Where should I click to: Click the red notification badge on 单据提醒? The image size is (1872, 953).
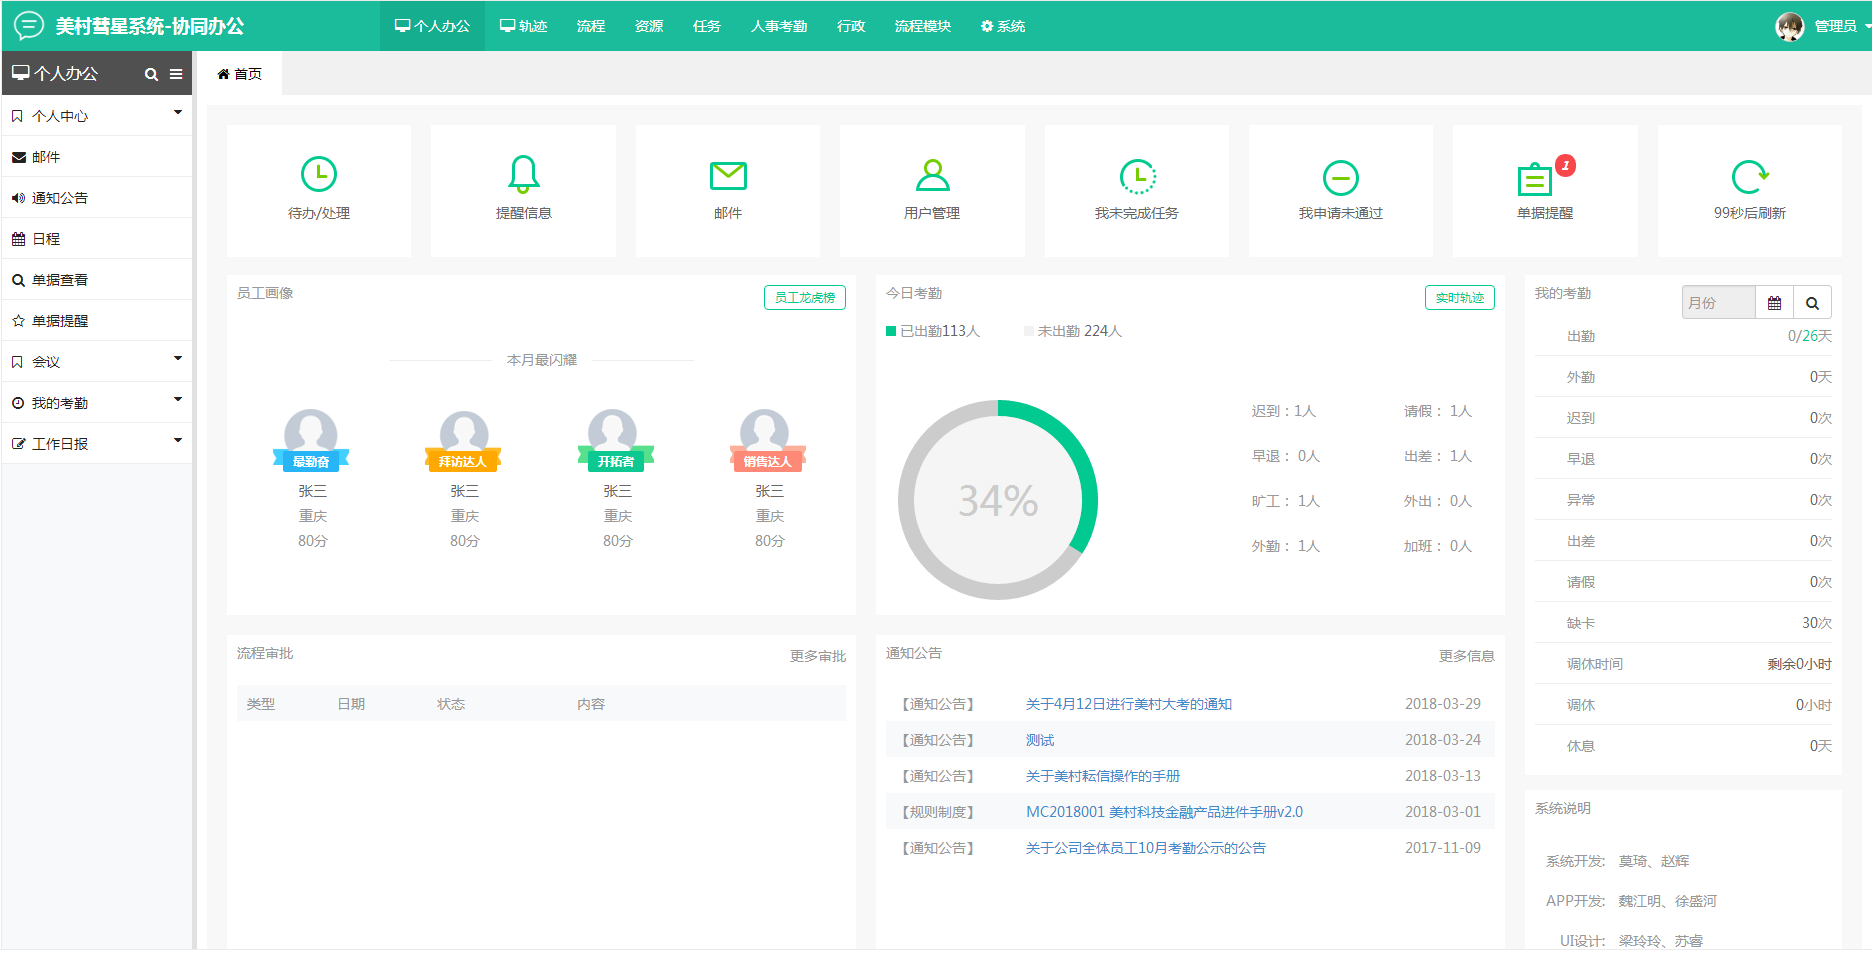coord(1566,165)
